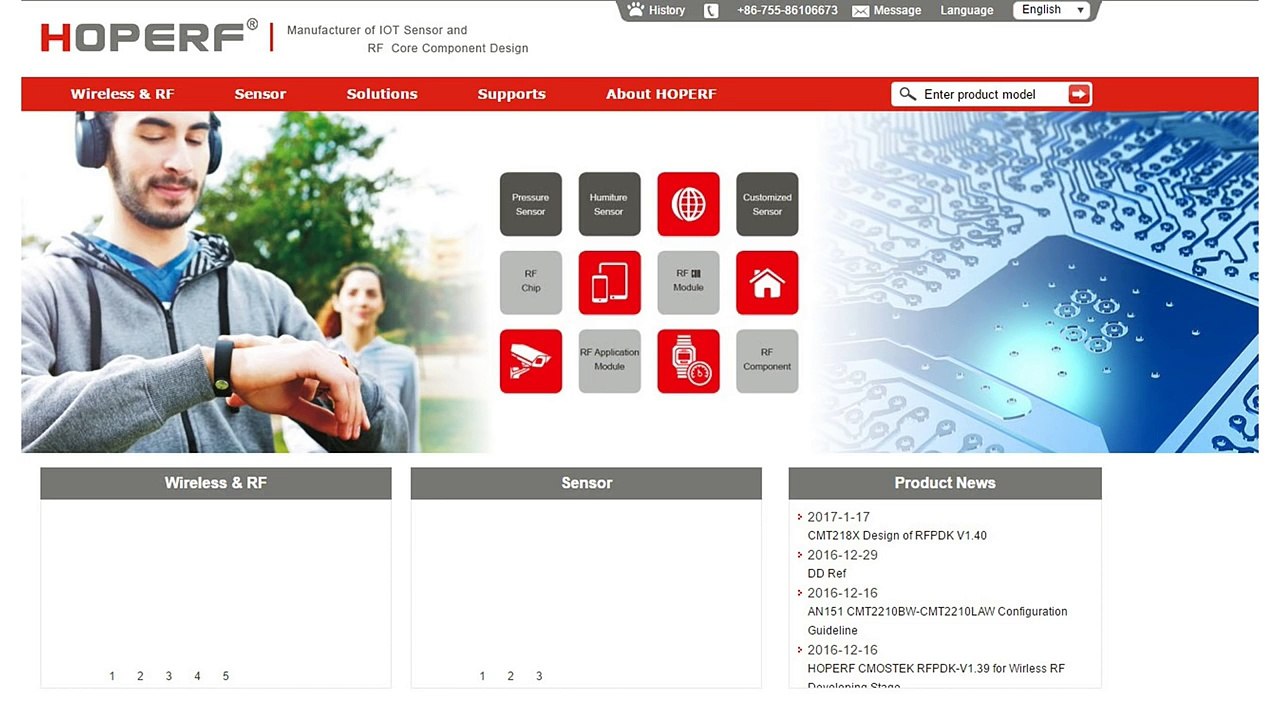Open the Pressure Sensor tile
Image resolution: width=1280 pixels, height=720 pixels.
coord(531,204)
